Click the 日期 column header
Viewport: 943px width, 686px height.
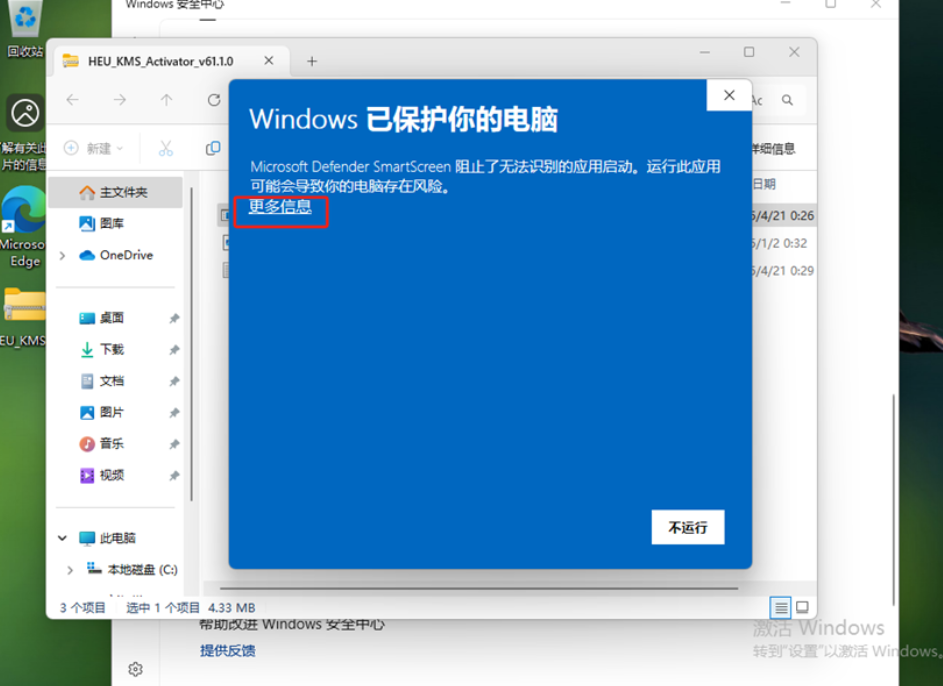765,184
